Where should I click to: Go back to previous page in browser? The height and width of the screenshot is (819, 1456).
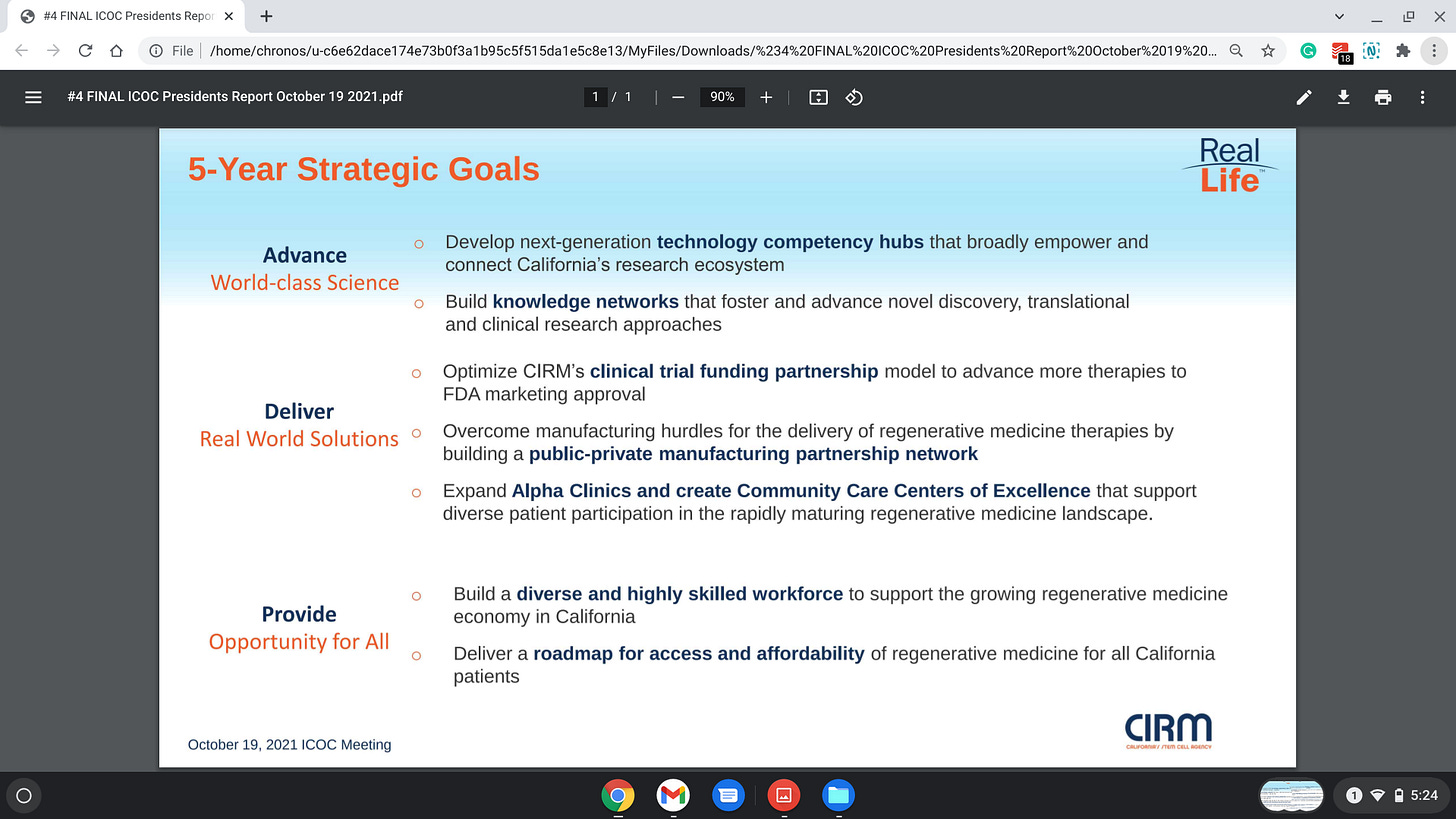22,50
